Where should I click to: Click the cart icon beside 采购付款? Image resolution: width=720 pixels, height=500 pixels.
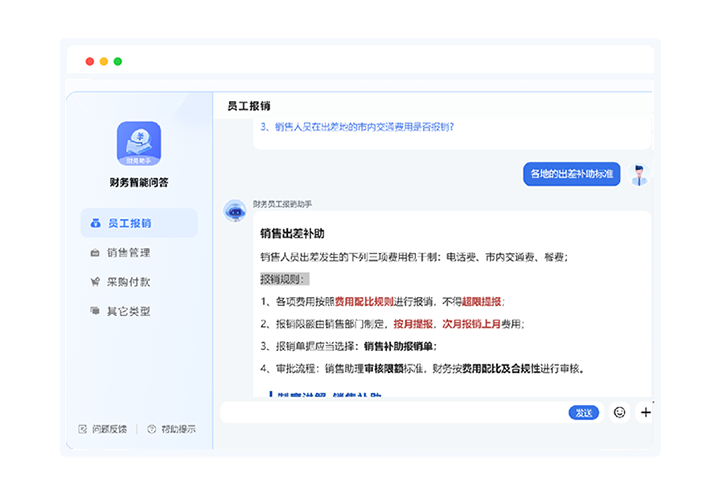[x=95, y=282]
